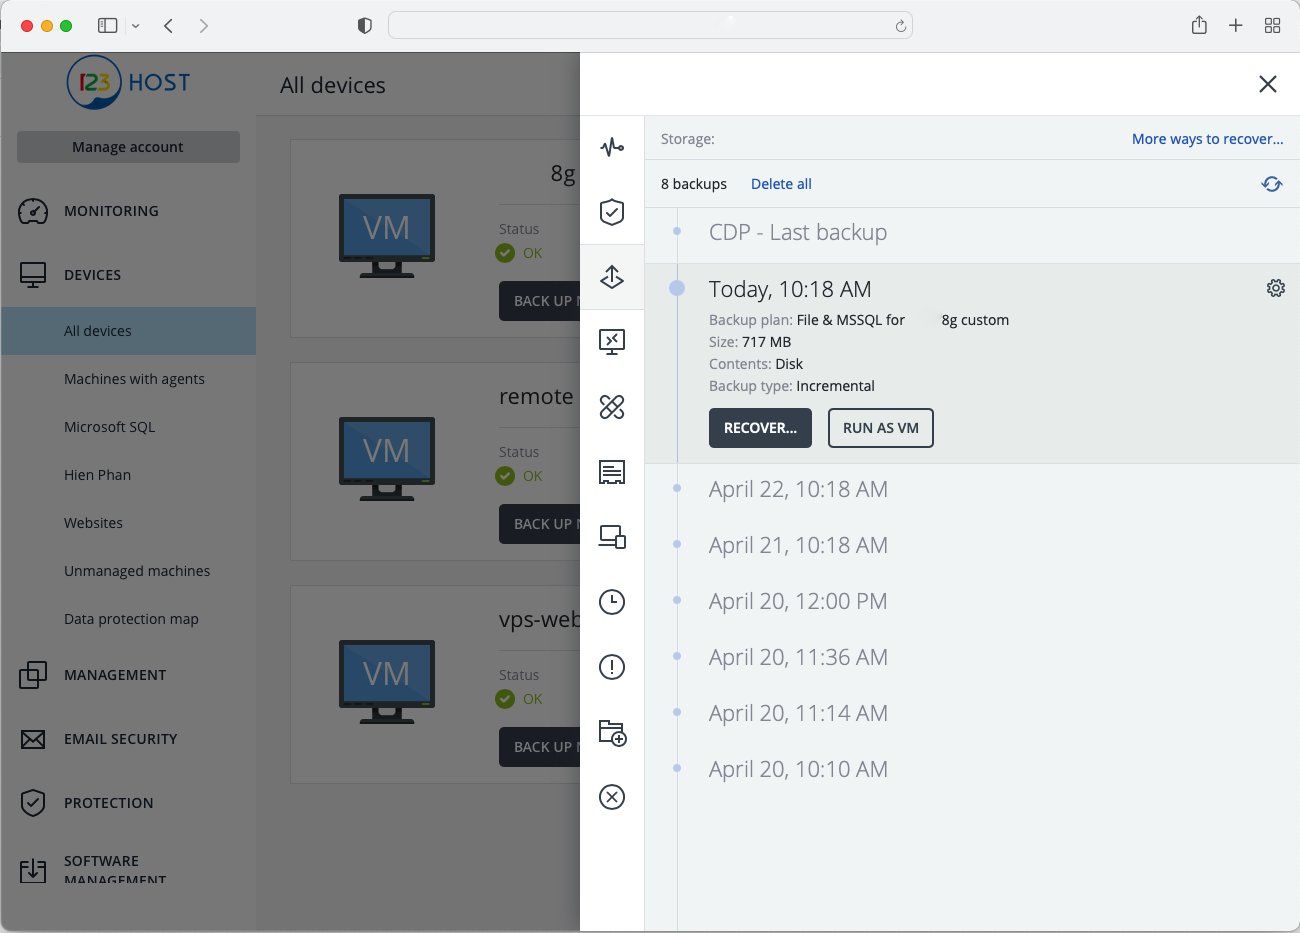Open the clock history icon in side panel
The width and height of the screenshot is (1300, 933).
(x=612, y=602)
